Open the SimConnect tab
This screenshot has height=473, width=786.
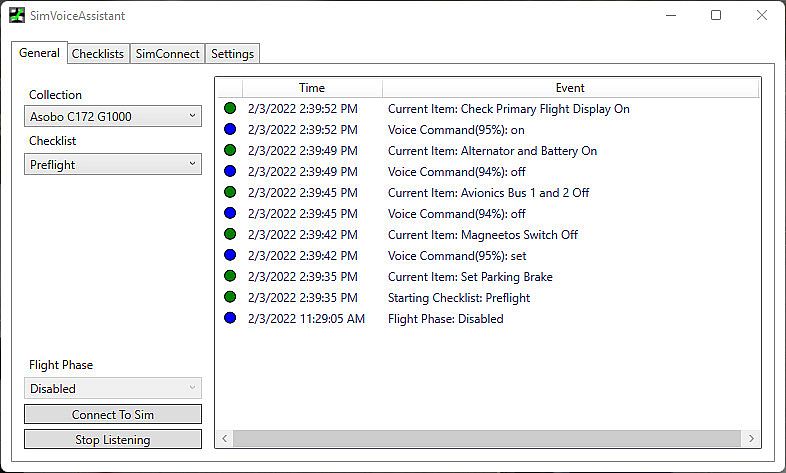click(168, 54)
